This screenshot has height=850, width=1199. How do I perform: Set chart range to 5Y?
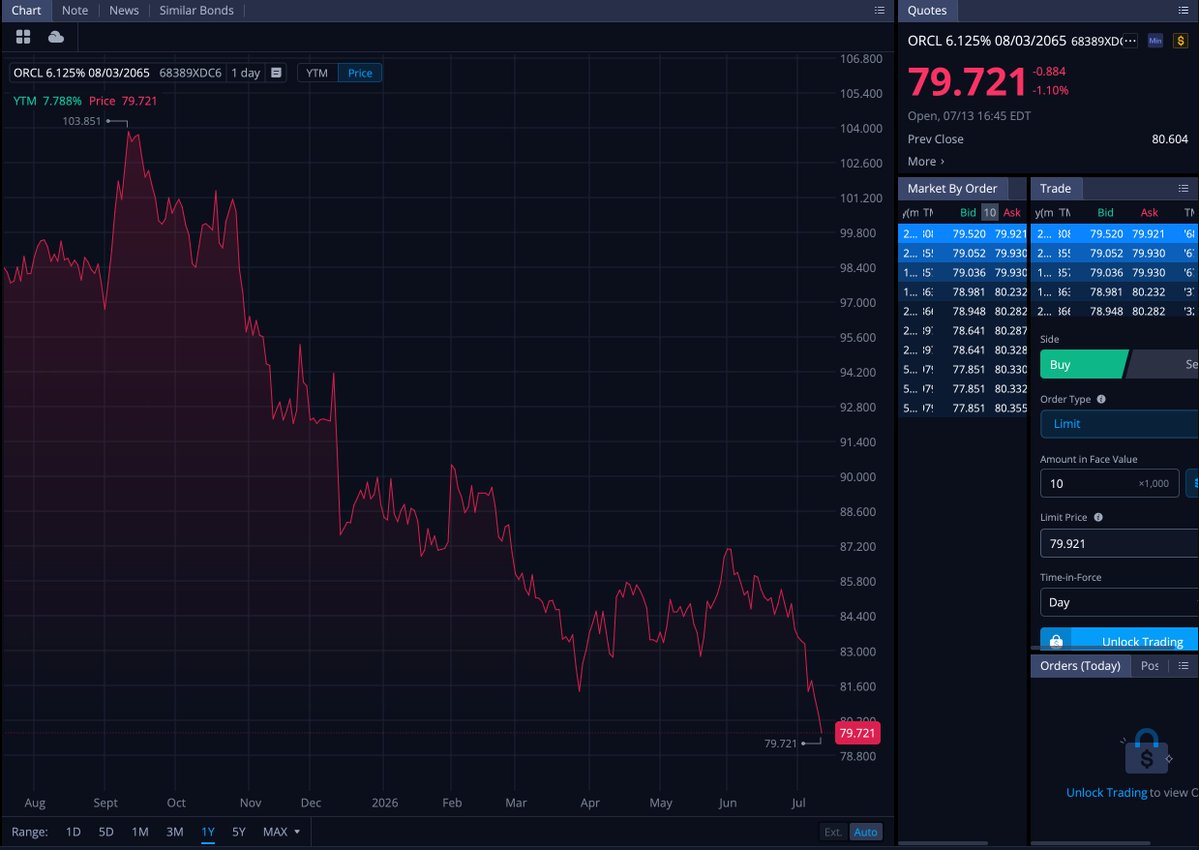point(239,832)
